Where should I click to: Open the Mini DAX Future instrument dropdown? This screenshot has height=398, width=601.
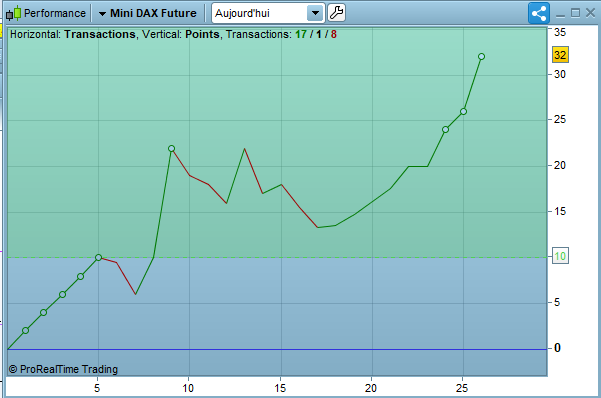click(x=147, y=13)
